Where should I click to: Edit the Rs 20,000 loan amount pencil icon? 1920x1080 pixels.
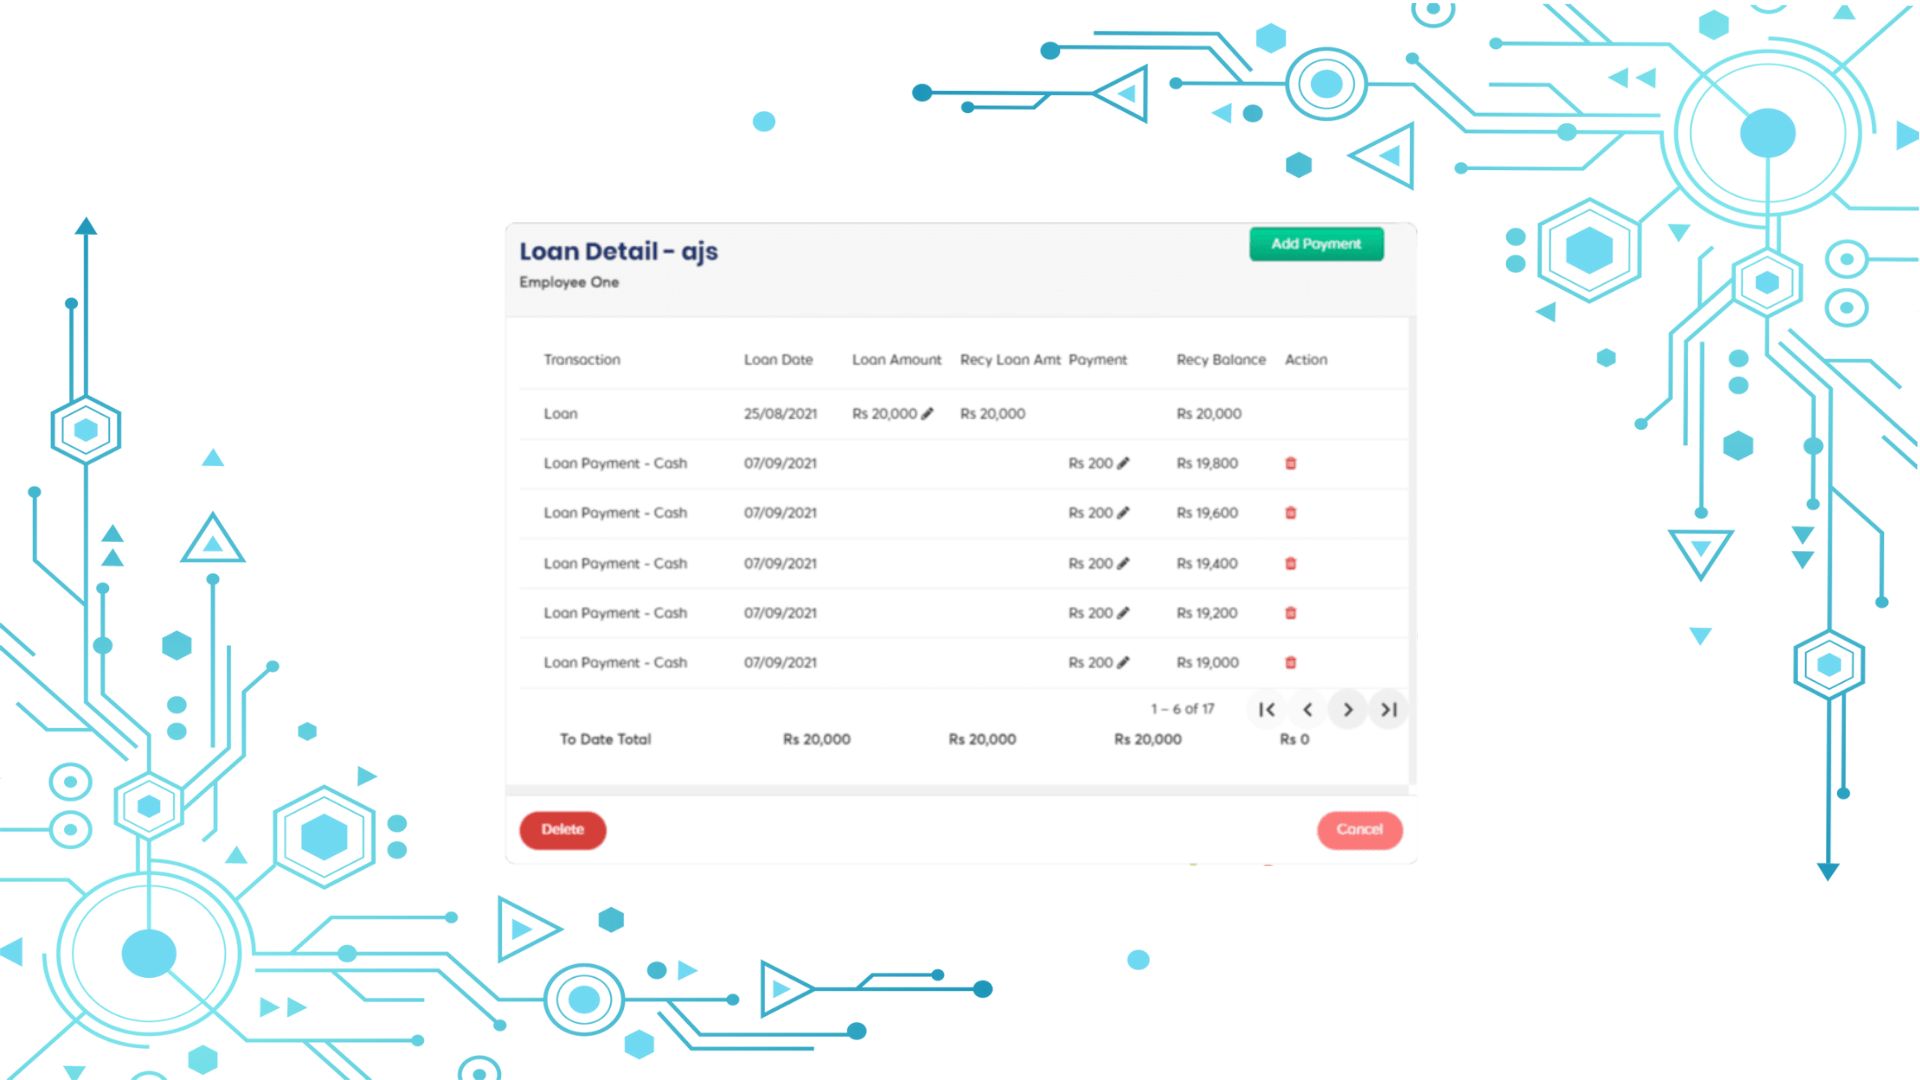[927, 413]
